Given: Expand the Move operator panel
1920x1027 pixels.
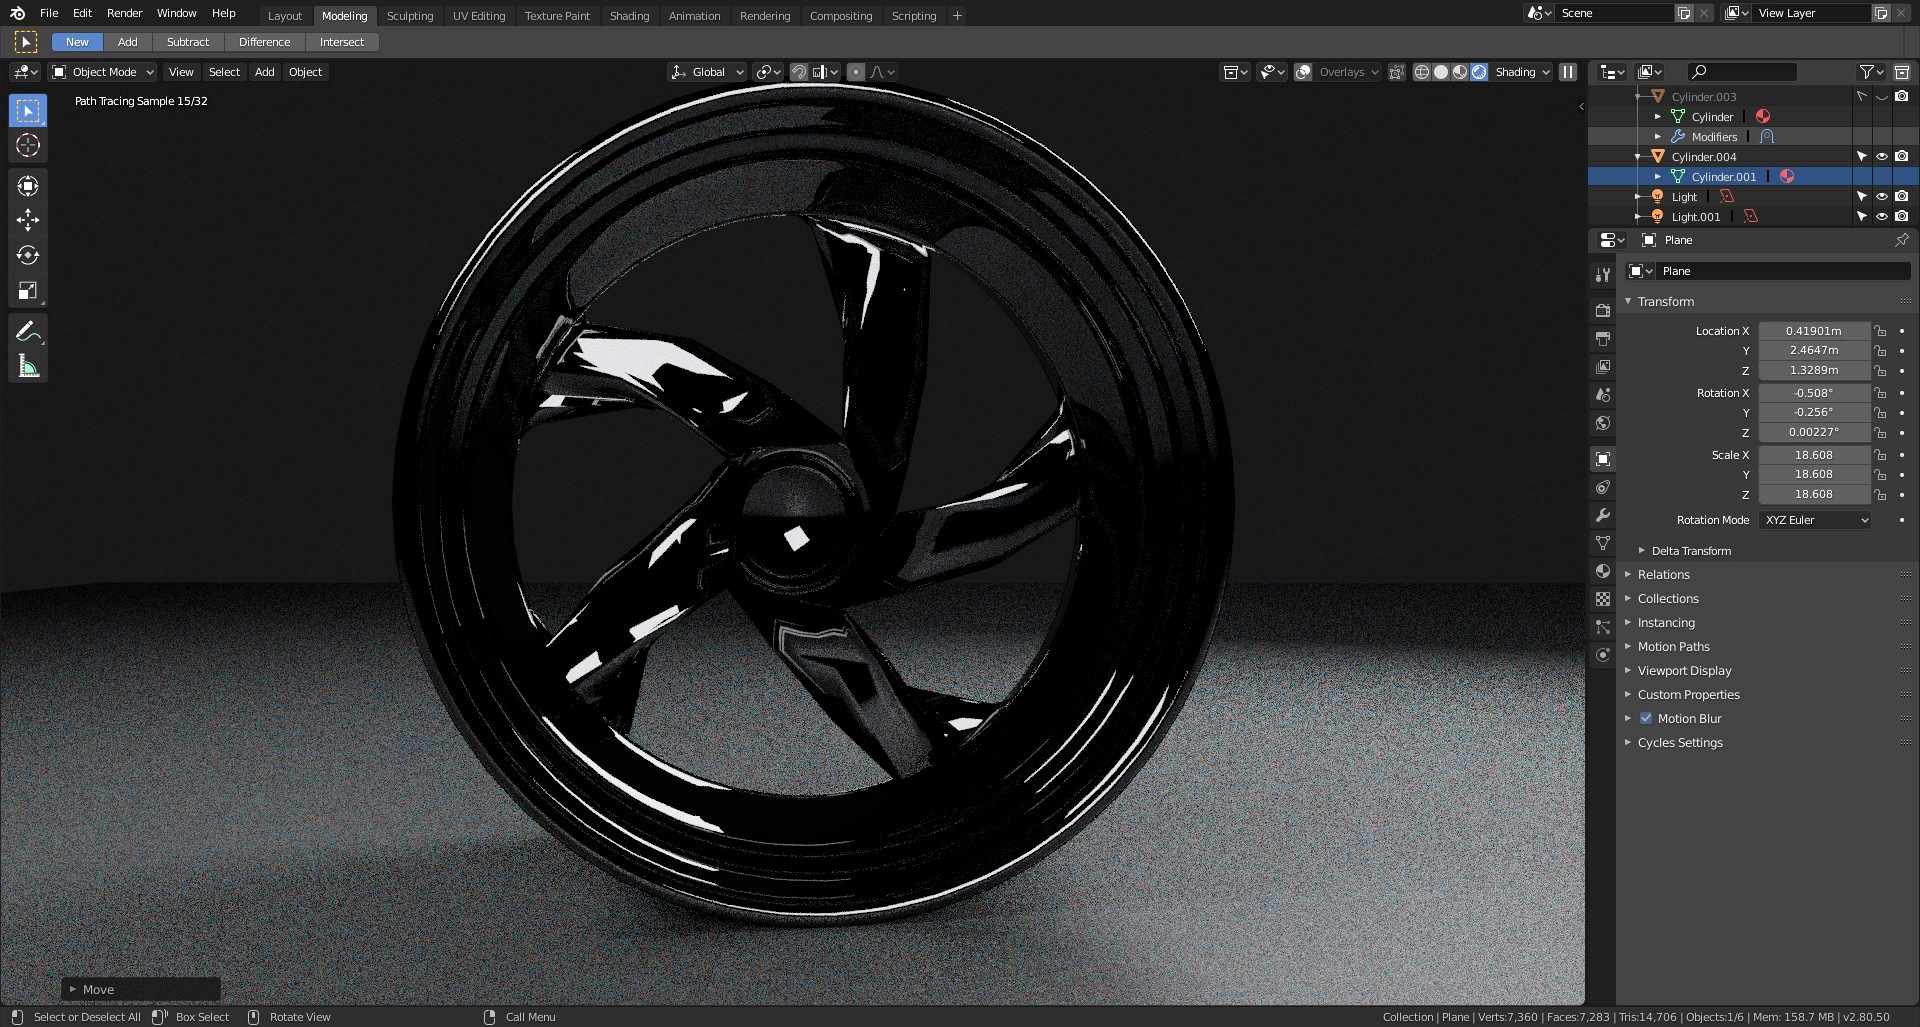Looking at the screenshot, I should click(x=140, y=989).
